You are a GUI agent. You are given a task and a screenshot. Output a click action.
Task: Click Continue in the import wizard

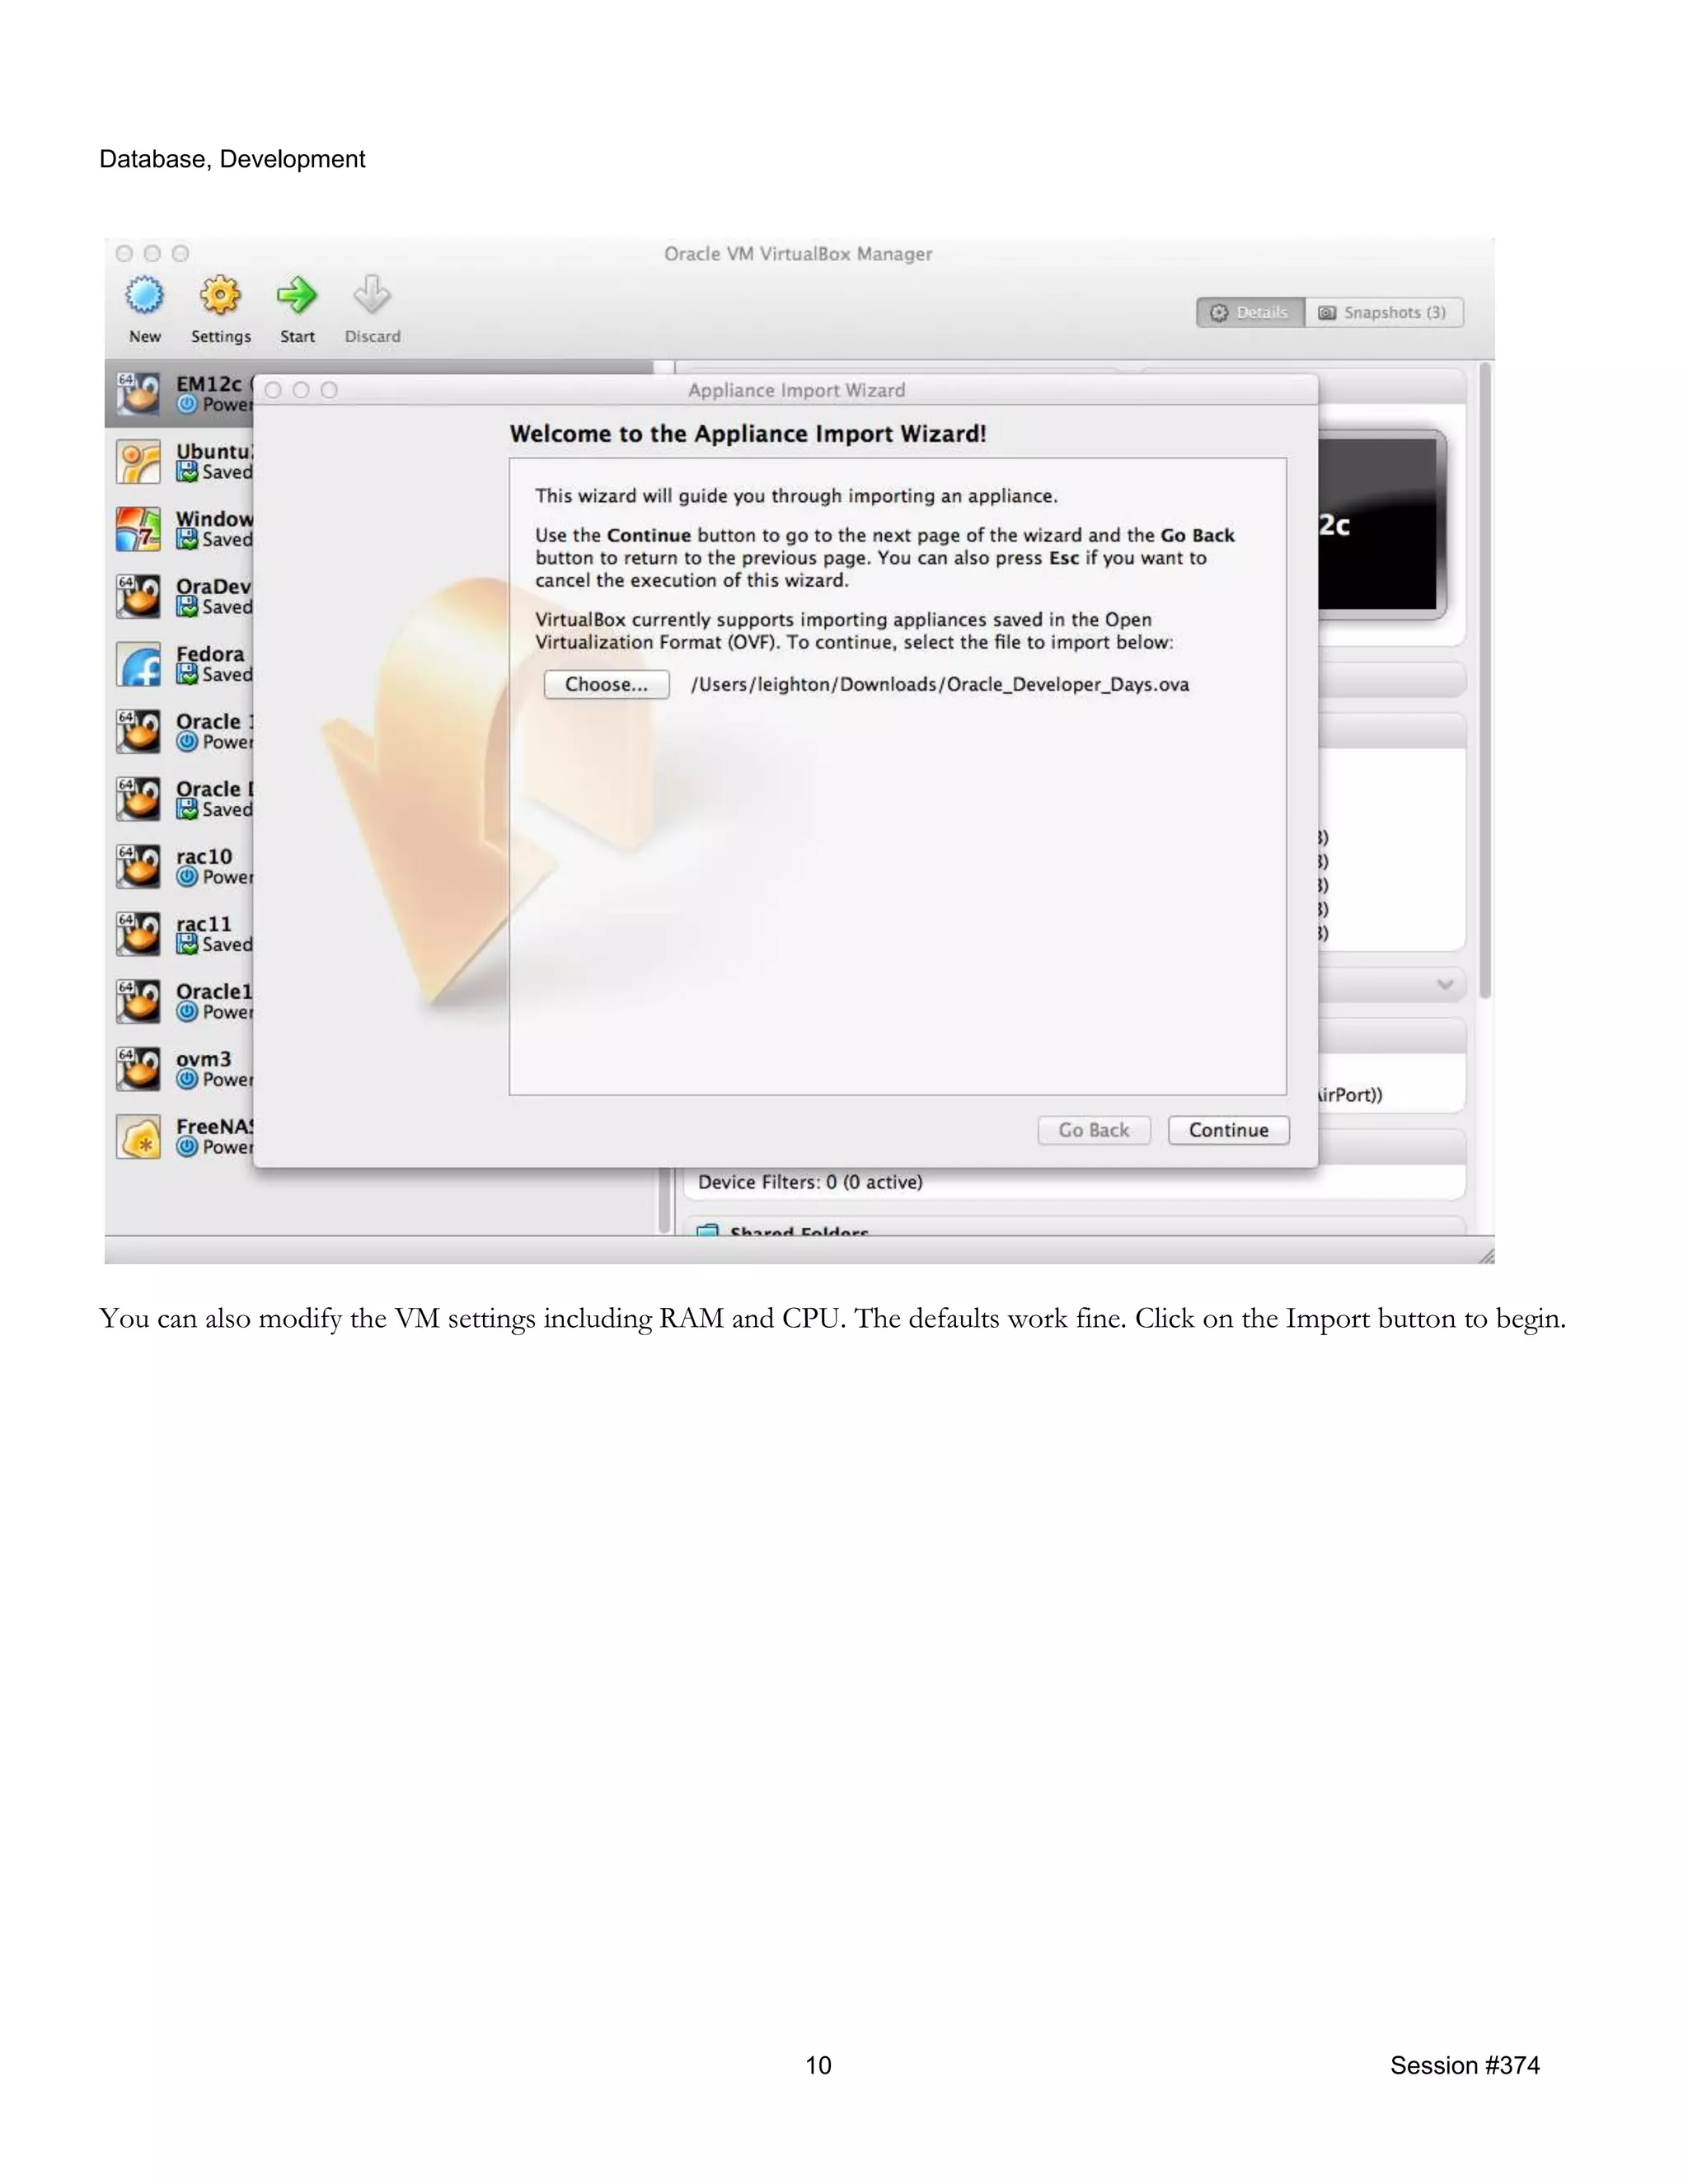(x=1228, y=1130)
